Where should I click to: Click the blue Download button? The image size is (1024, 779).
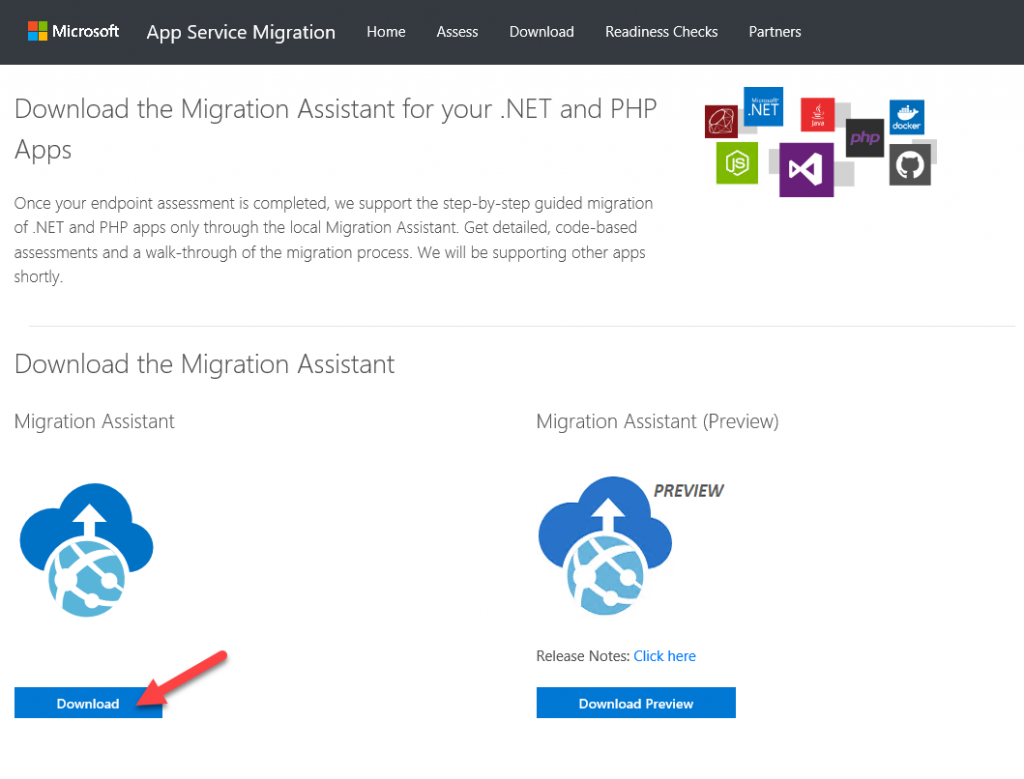point(88,703)
